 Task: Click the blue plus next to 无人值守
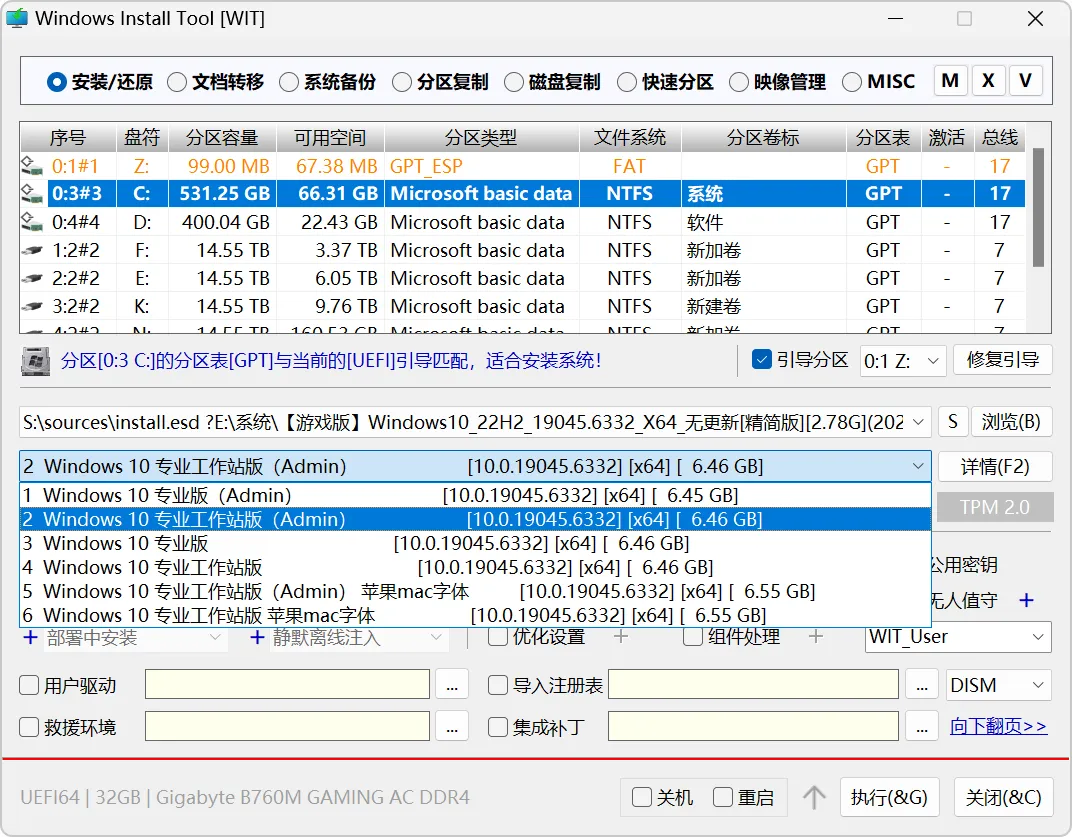tap(1026, 600)
